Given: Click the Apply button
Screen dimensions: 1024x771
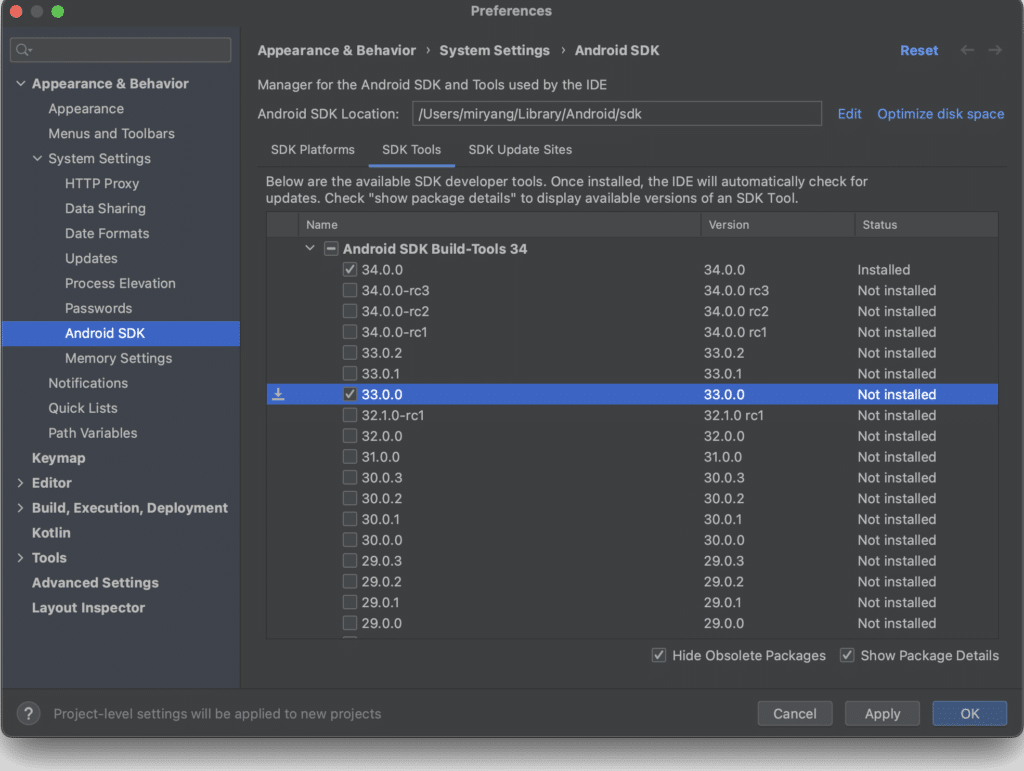Looking at the screenshot, I should 882,714.
